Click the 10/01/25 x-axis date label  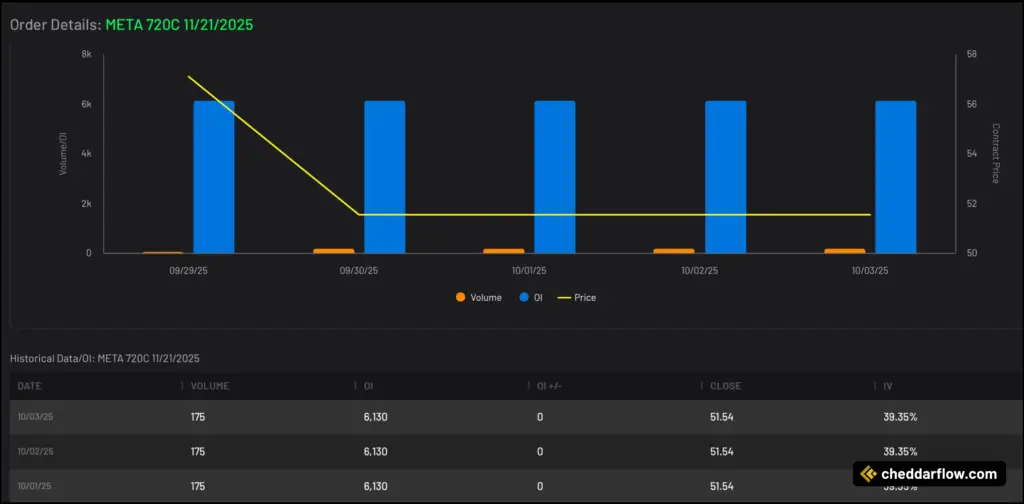point(529,270)
